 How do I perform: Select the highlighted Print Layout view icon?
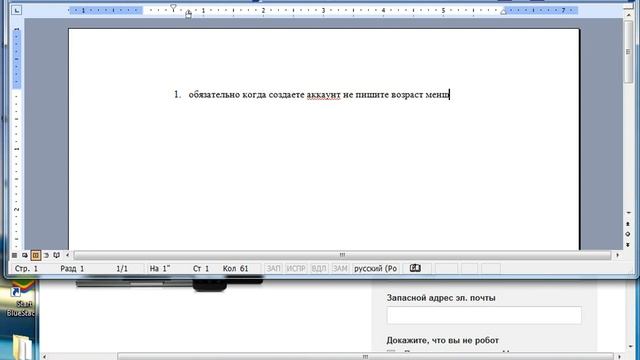click(36, 256)
